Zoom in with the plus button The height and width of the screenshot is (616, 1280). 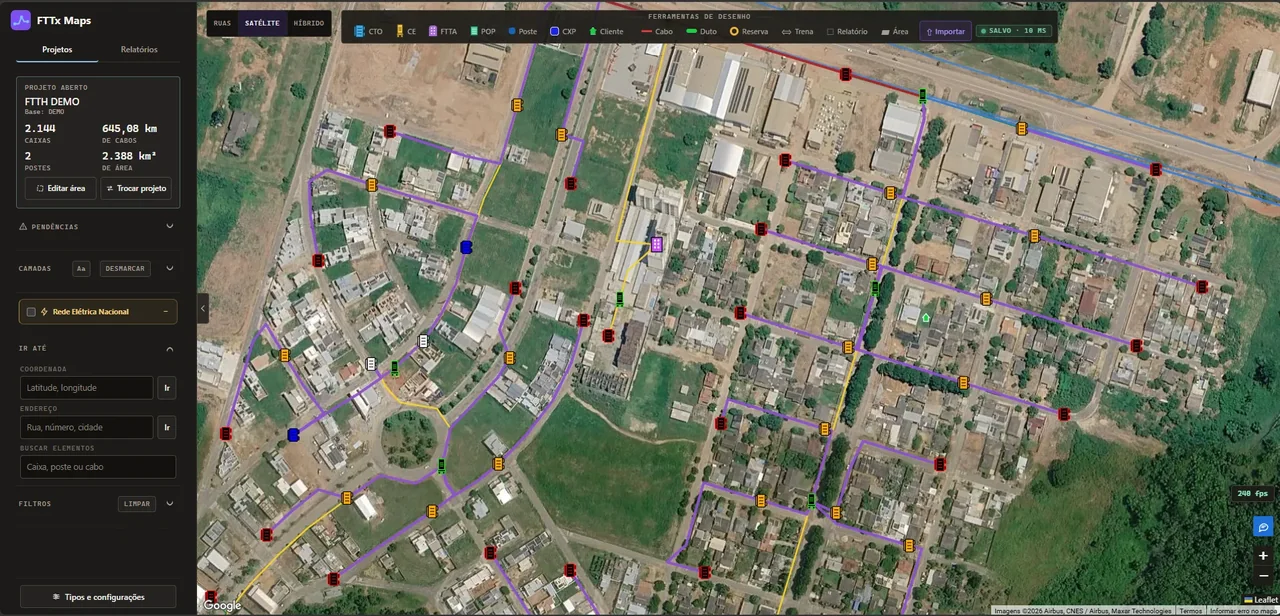[1263, 555]
